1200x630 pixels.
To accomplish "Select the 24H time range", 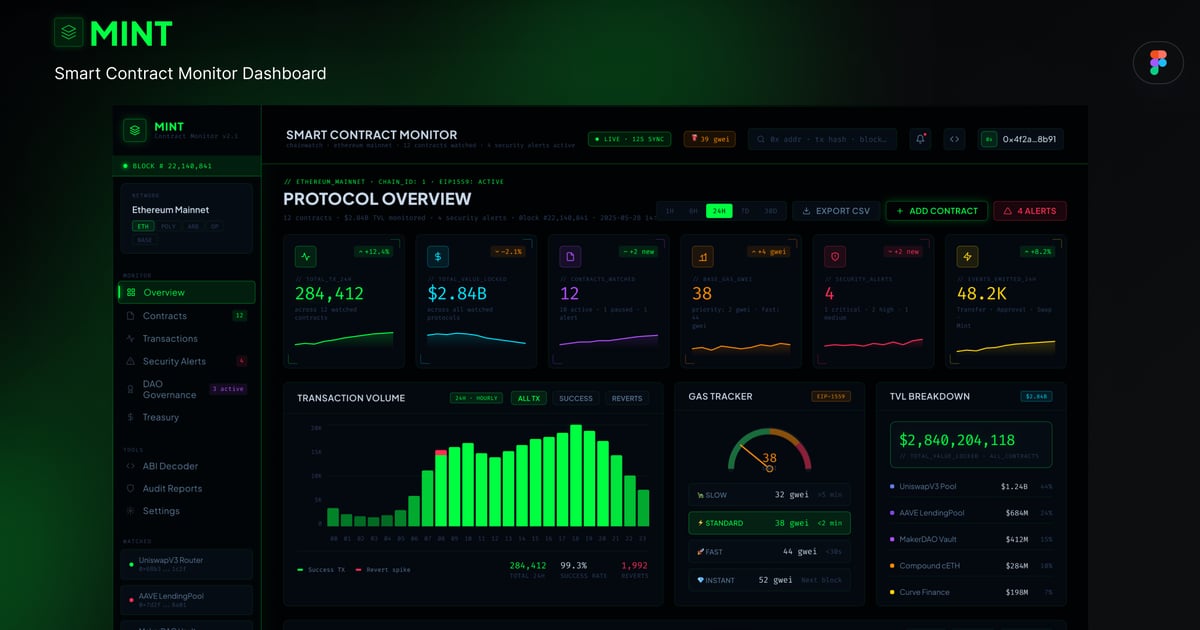I will click(x=719, y=211).
